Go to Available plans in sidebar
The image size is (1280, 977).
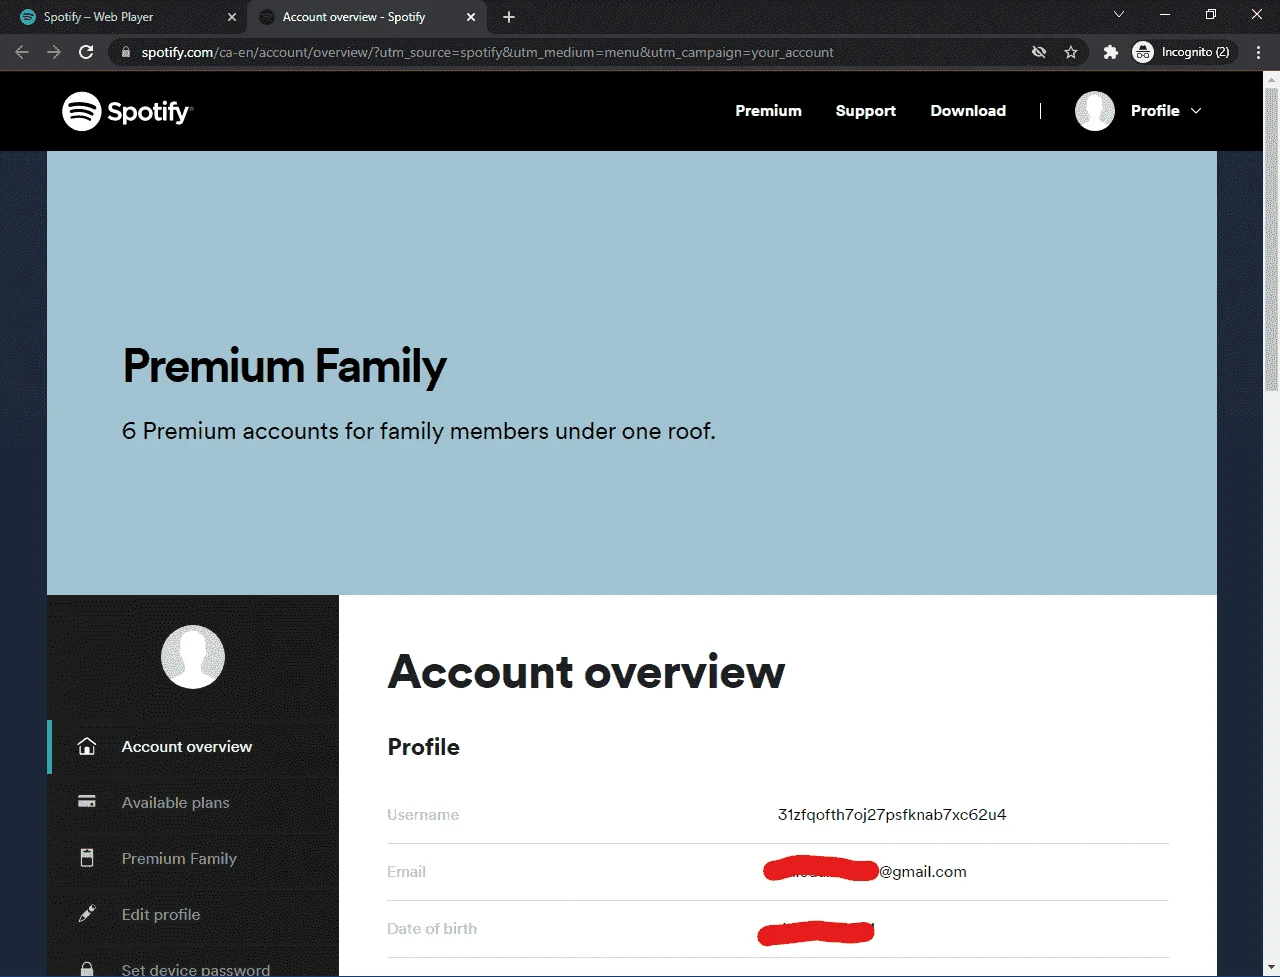(x=175, y=802)
